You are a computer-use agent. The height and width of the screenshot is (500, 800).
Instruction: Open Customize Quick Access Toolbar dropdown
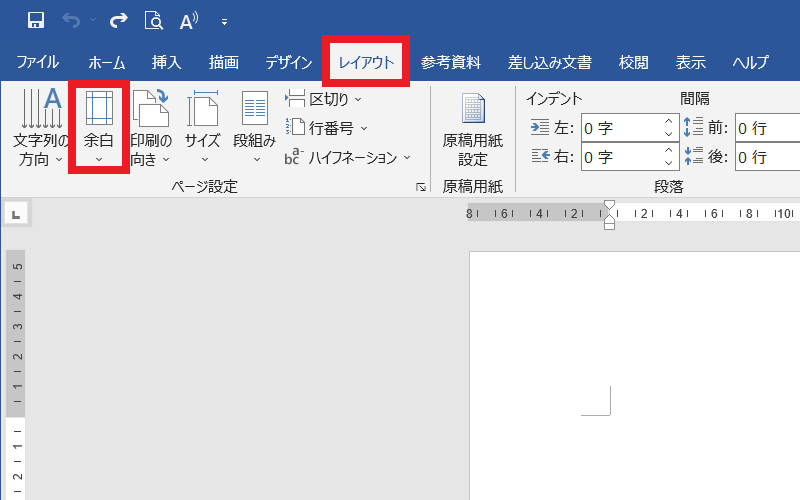point(224,21)
